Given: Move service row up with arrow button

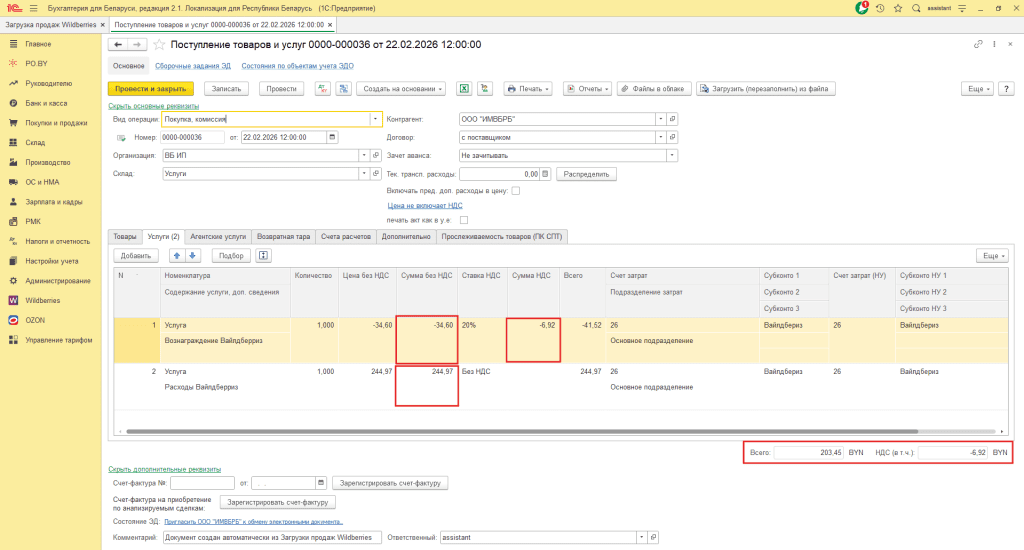Looking at the screenshot, I should 177,255.
